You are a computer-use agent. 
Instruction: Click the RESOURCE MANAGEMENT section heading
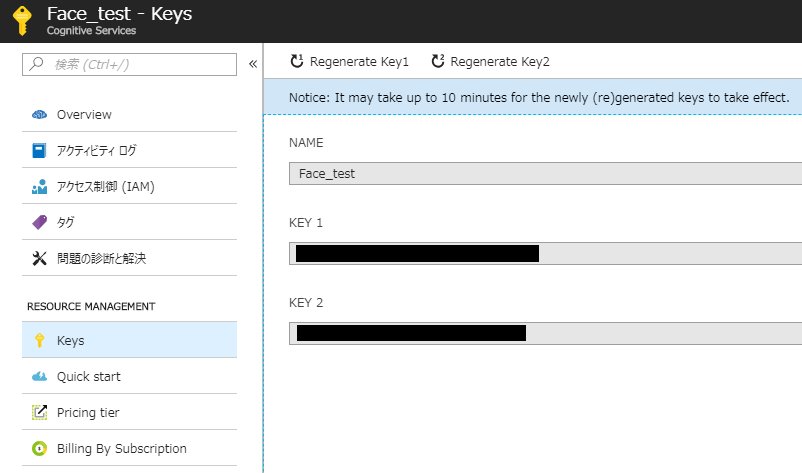[91, 306]
